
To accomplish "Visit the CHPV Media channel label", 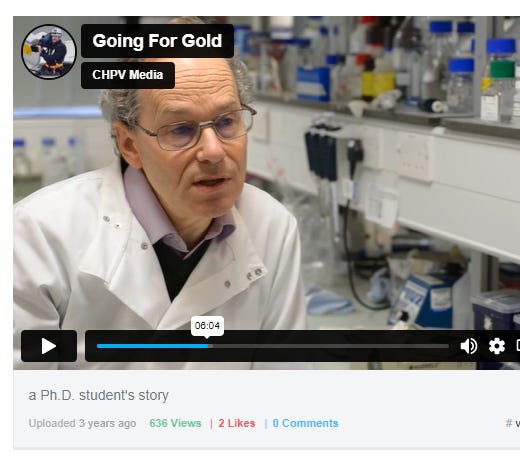I will tap(128, 75).
